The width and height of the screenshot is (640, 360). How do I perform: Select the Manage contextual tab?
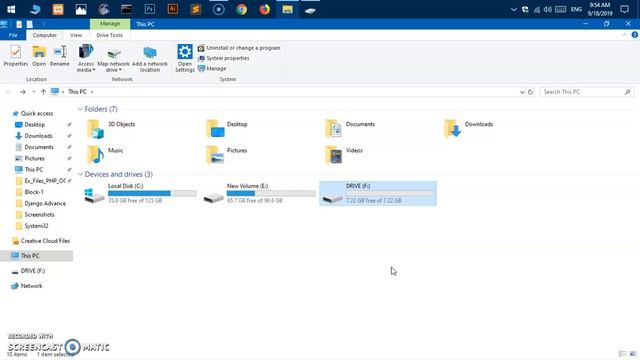[110, 24]
